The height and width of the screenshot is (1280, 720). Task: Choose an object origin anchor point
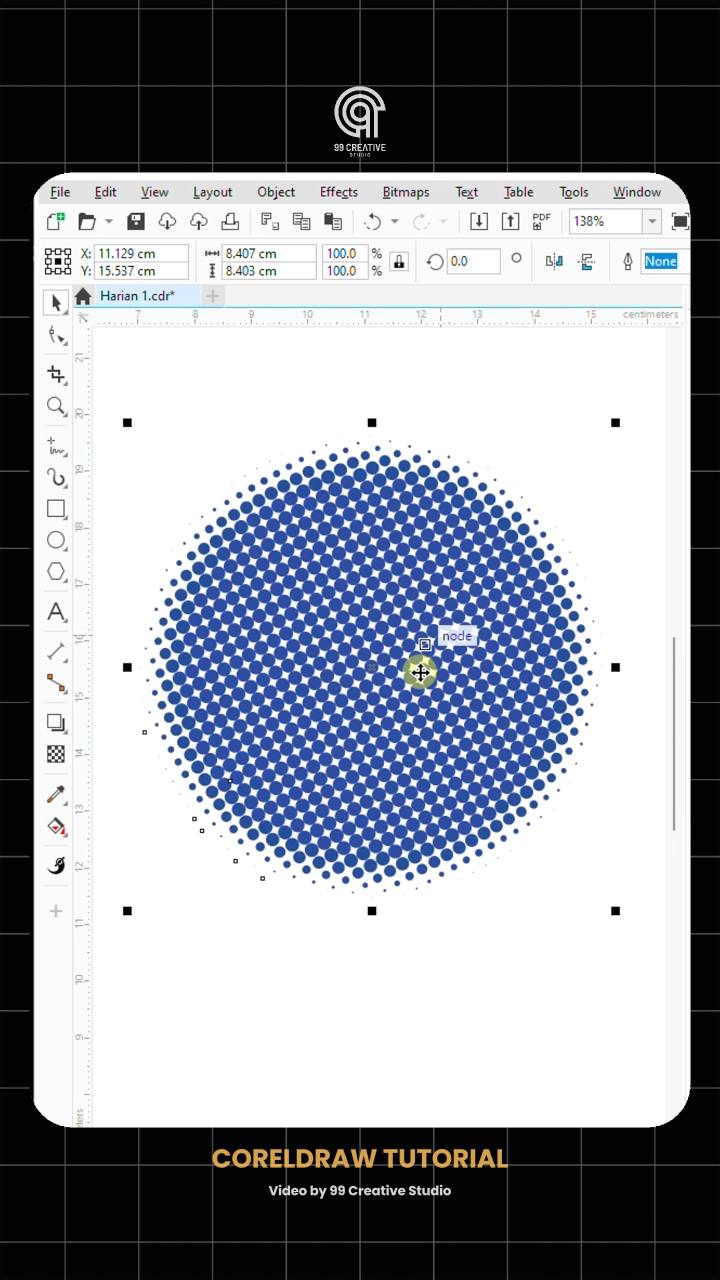[58, 262]
